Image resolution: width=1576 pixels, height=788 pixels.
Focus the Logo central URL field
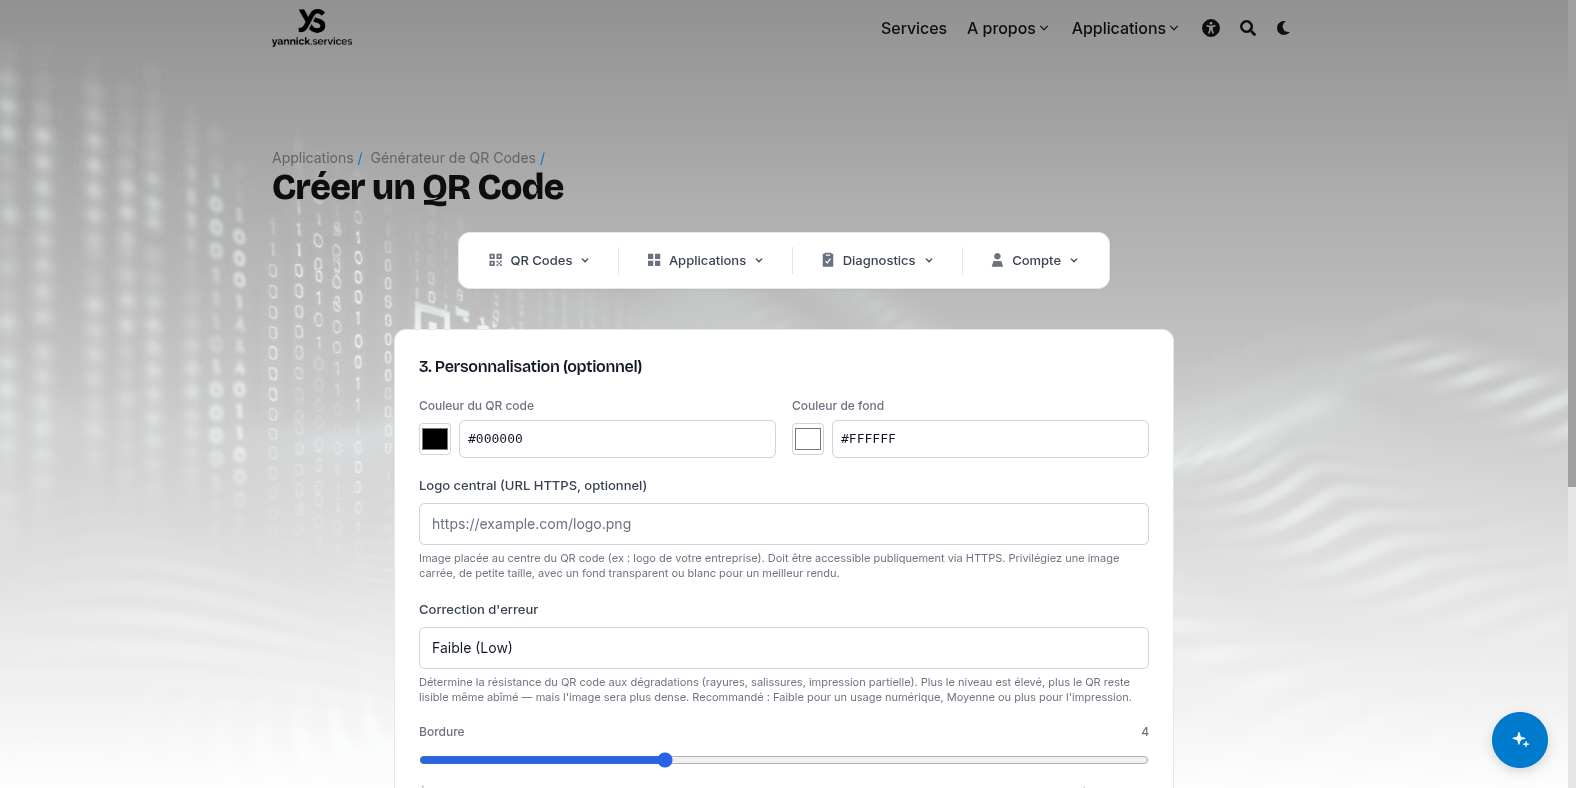(x=784, y=524)
